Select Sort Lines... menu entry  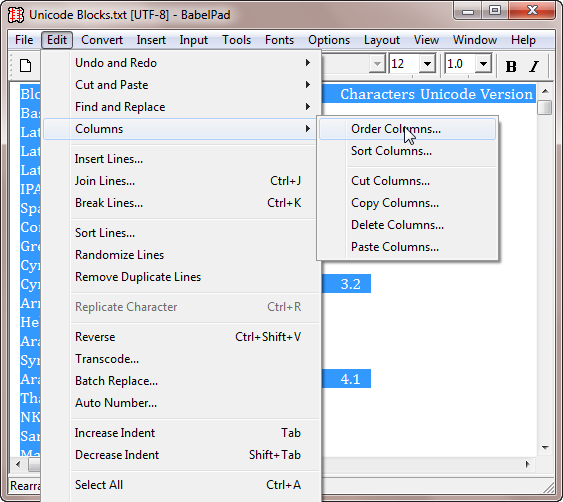[x=181, y=233]
